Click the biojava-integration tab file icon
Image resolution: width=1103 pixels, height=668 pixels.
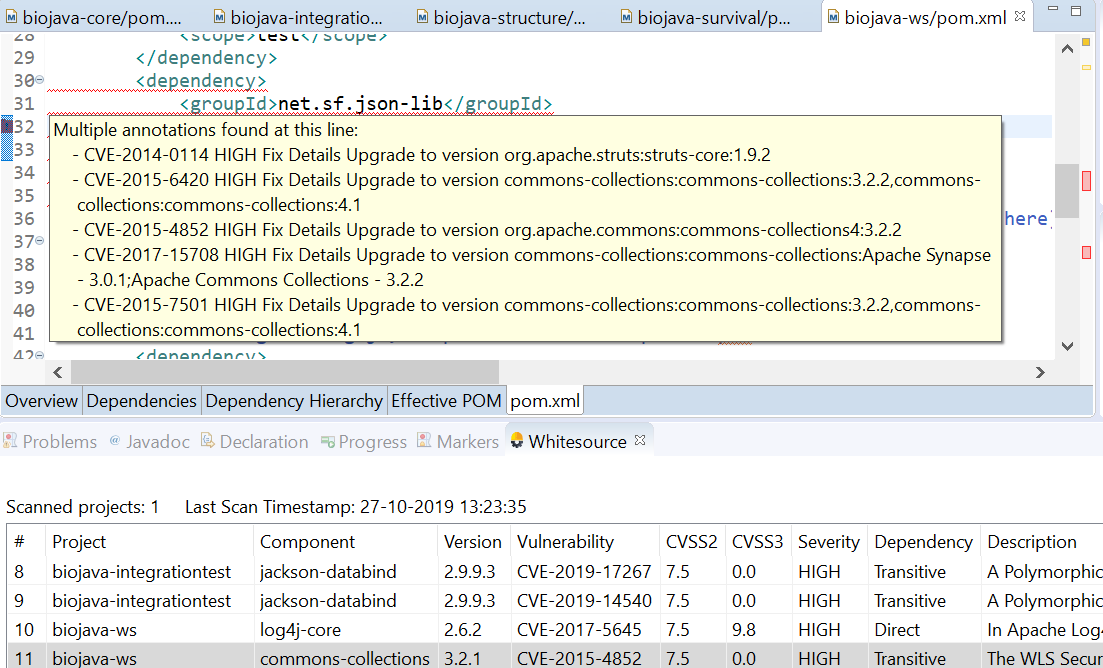click(x=218, y=17)
